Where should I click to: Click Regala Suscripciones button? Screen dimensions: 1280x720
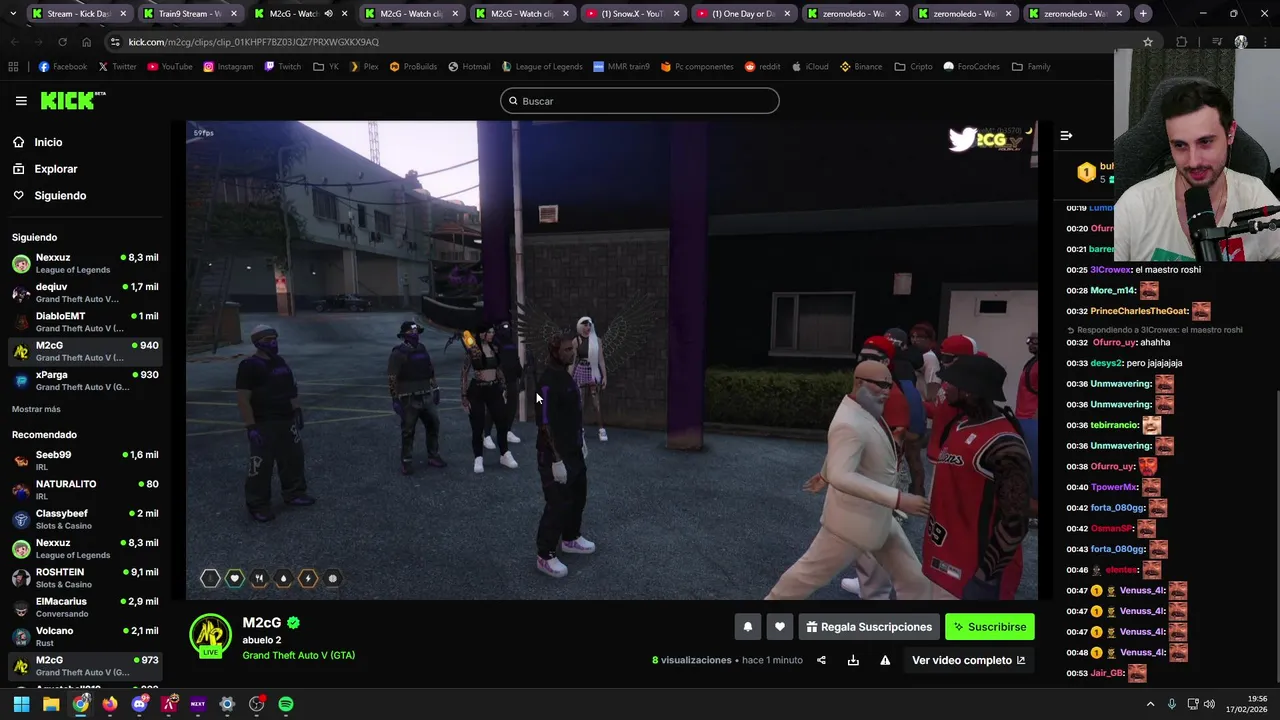tap(869, 627)
